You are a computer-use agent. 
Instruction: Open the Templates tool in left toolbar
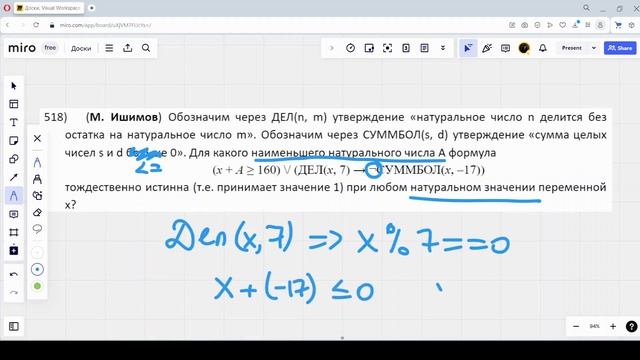[x=14, y=104]
